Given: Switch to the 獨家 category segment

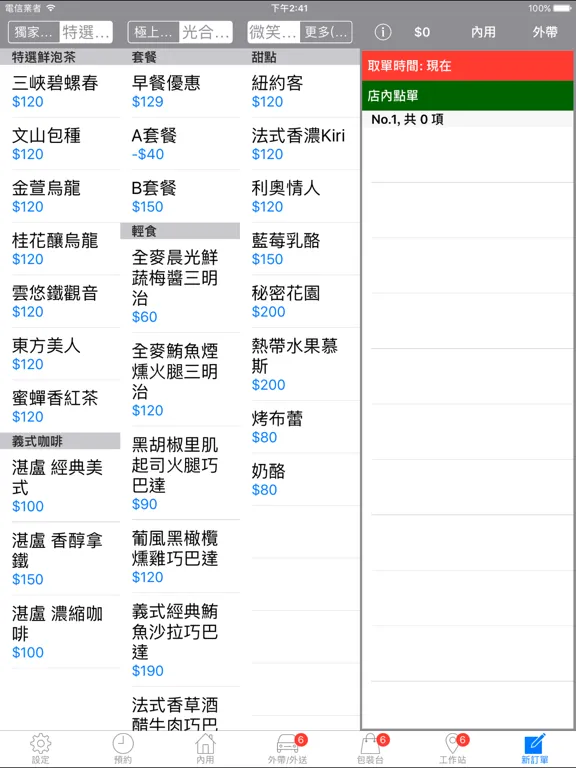Looking at the screenshot, I should point(34,32).
